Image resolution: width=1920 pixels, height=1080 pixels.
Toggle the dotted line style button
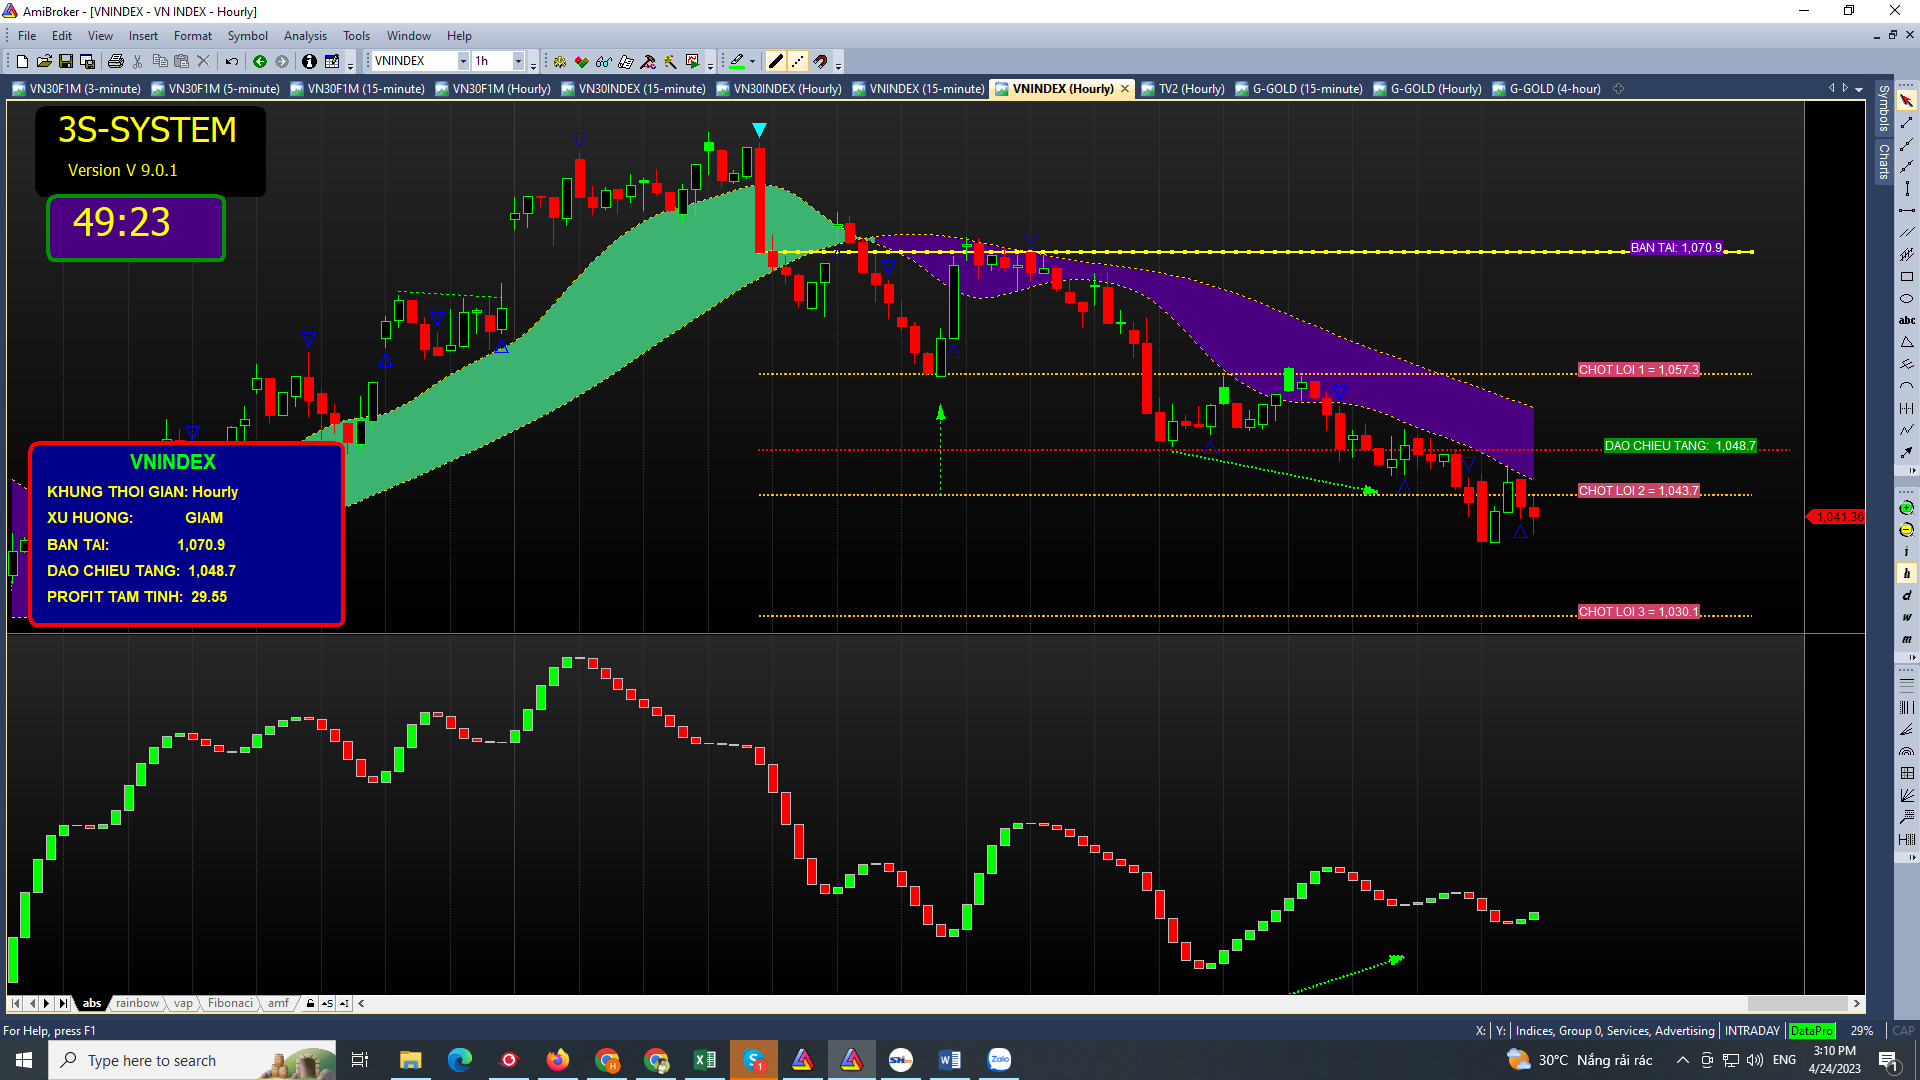(x=798, y=62)
